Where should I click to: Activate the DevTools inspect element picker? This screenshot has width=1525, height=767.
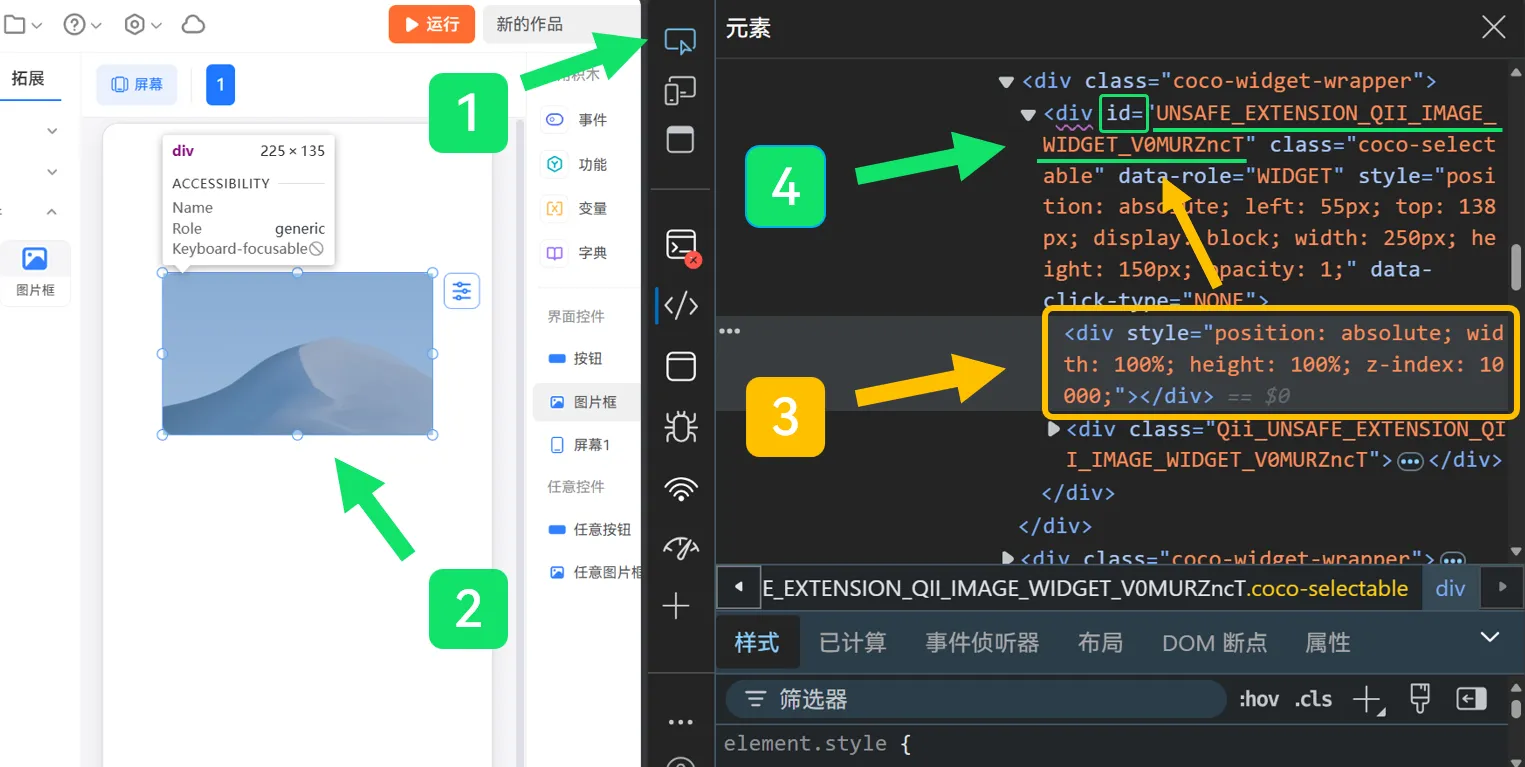[680, 42]
